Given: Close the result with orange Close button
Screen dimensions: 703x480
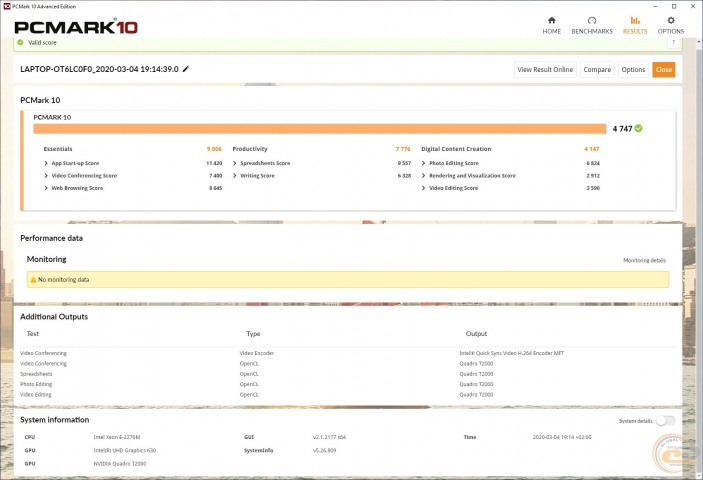Looking at the screenshot, I should tap(664, 69).
